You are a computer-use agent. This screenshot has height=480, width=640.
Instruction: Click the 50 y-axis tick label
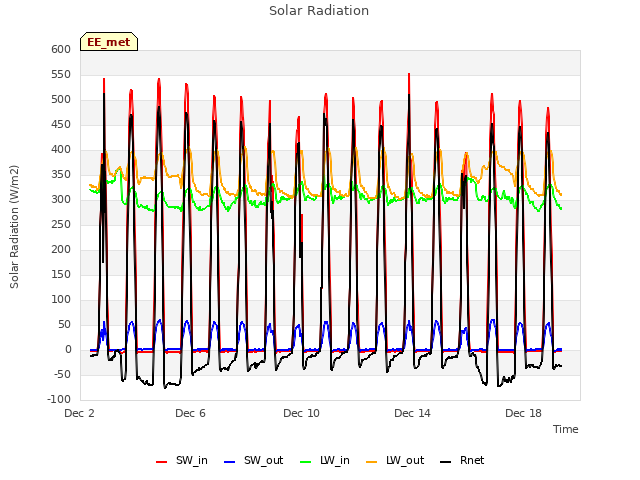(x=65, y=324)
